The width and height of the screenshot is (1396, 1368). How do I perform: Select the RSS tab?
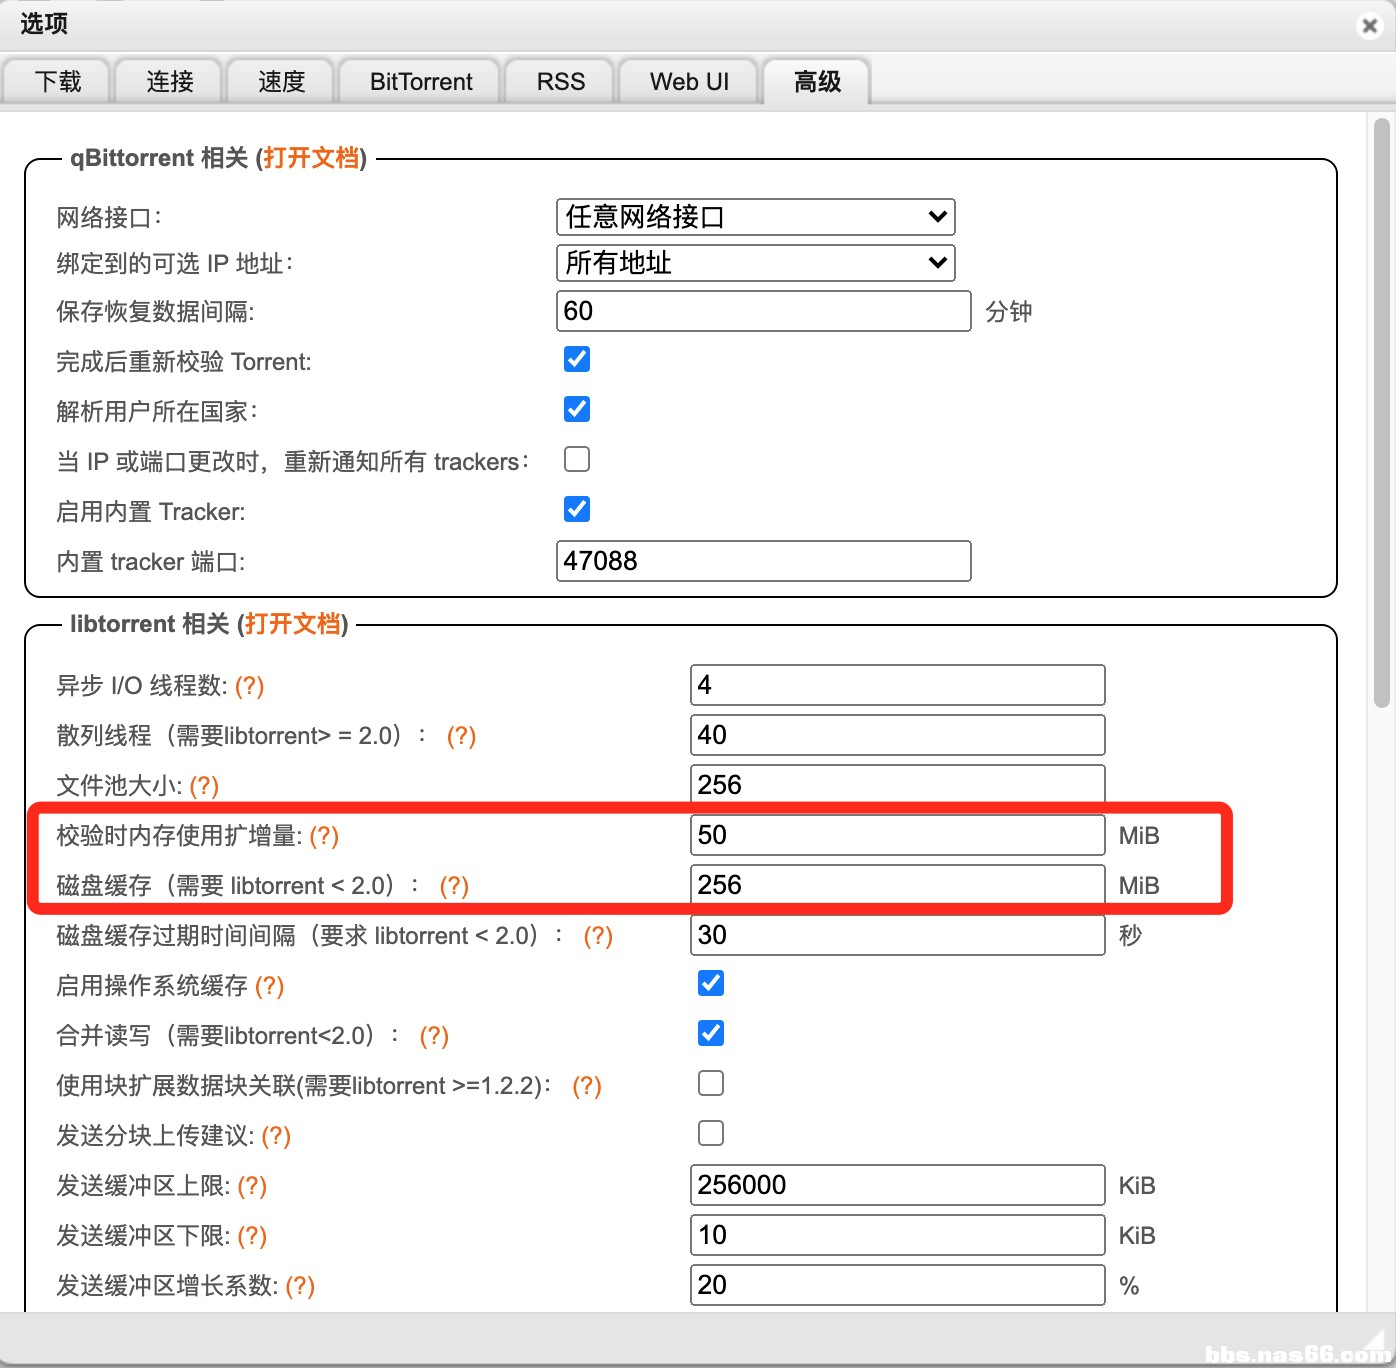[560, 81]
